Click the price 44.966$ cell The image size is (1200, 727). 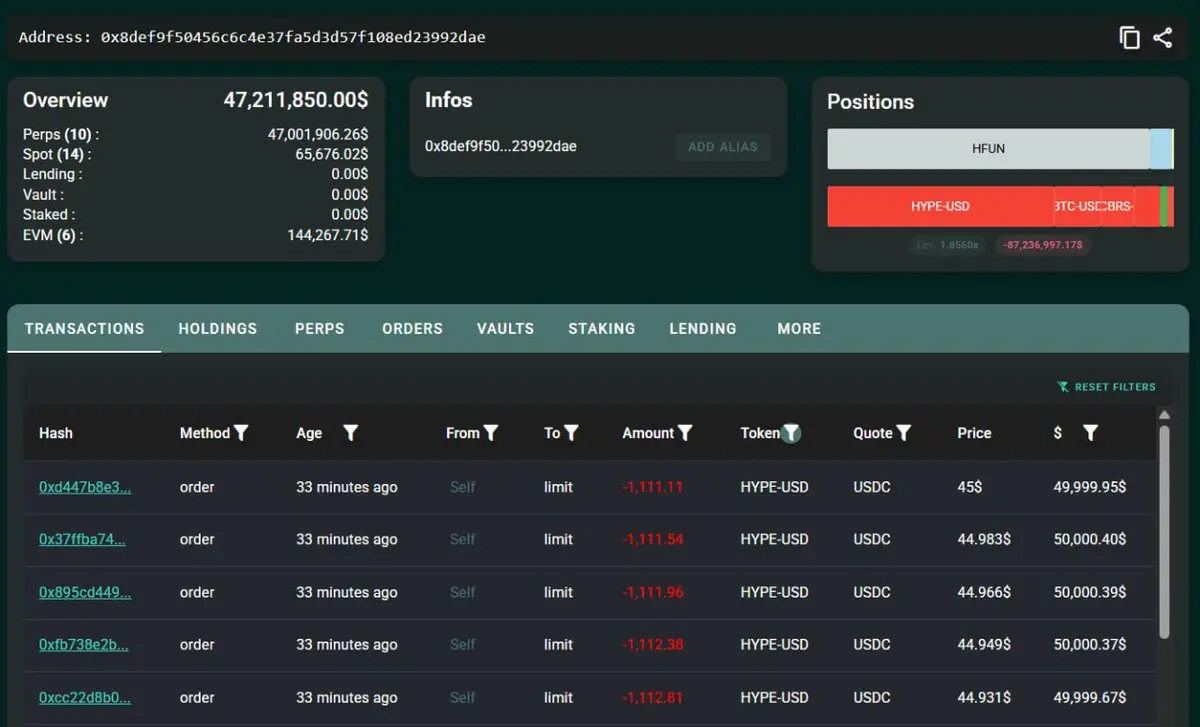coord(984,592)
